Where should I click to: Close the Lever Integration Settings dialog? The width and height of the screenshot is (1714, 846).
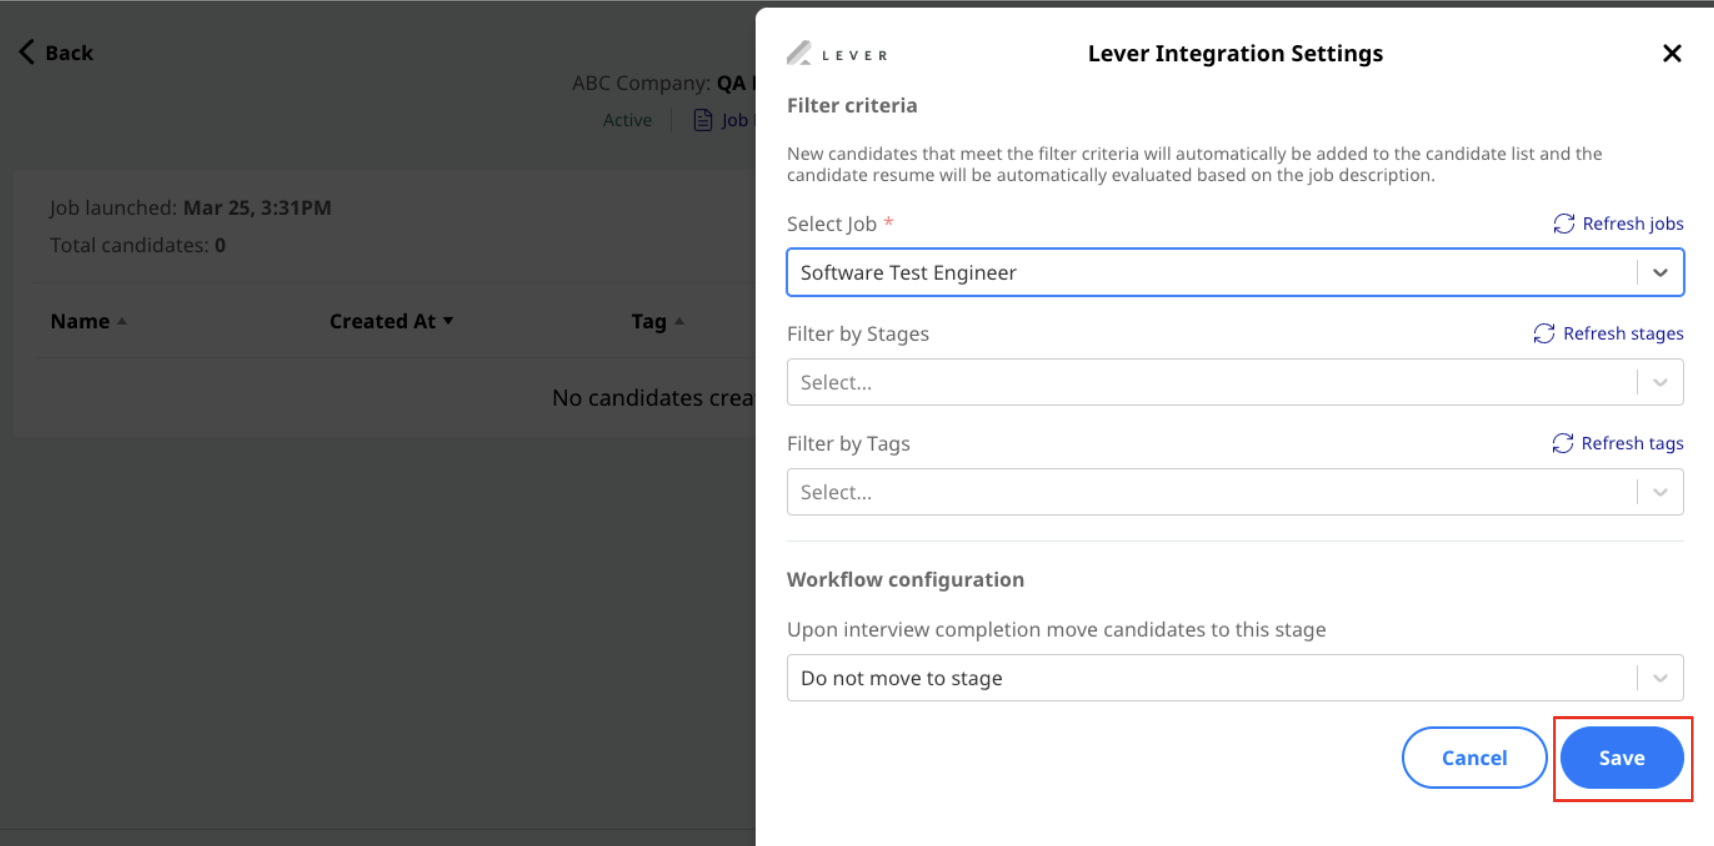pos(1671,53)
